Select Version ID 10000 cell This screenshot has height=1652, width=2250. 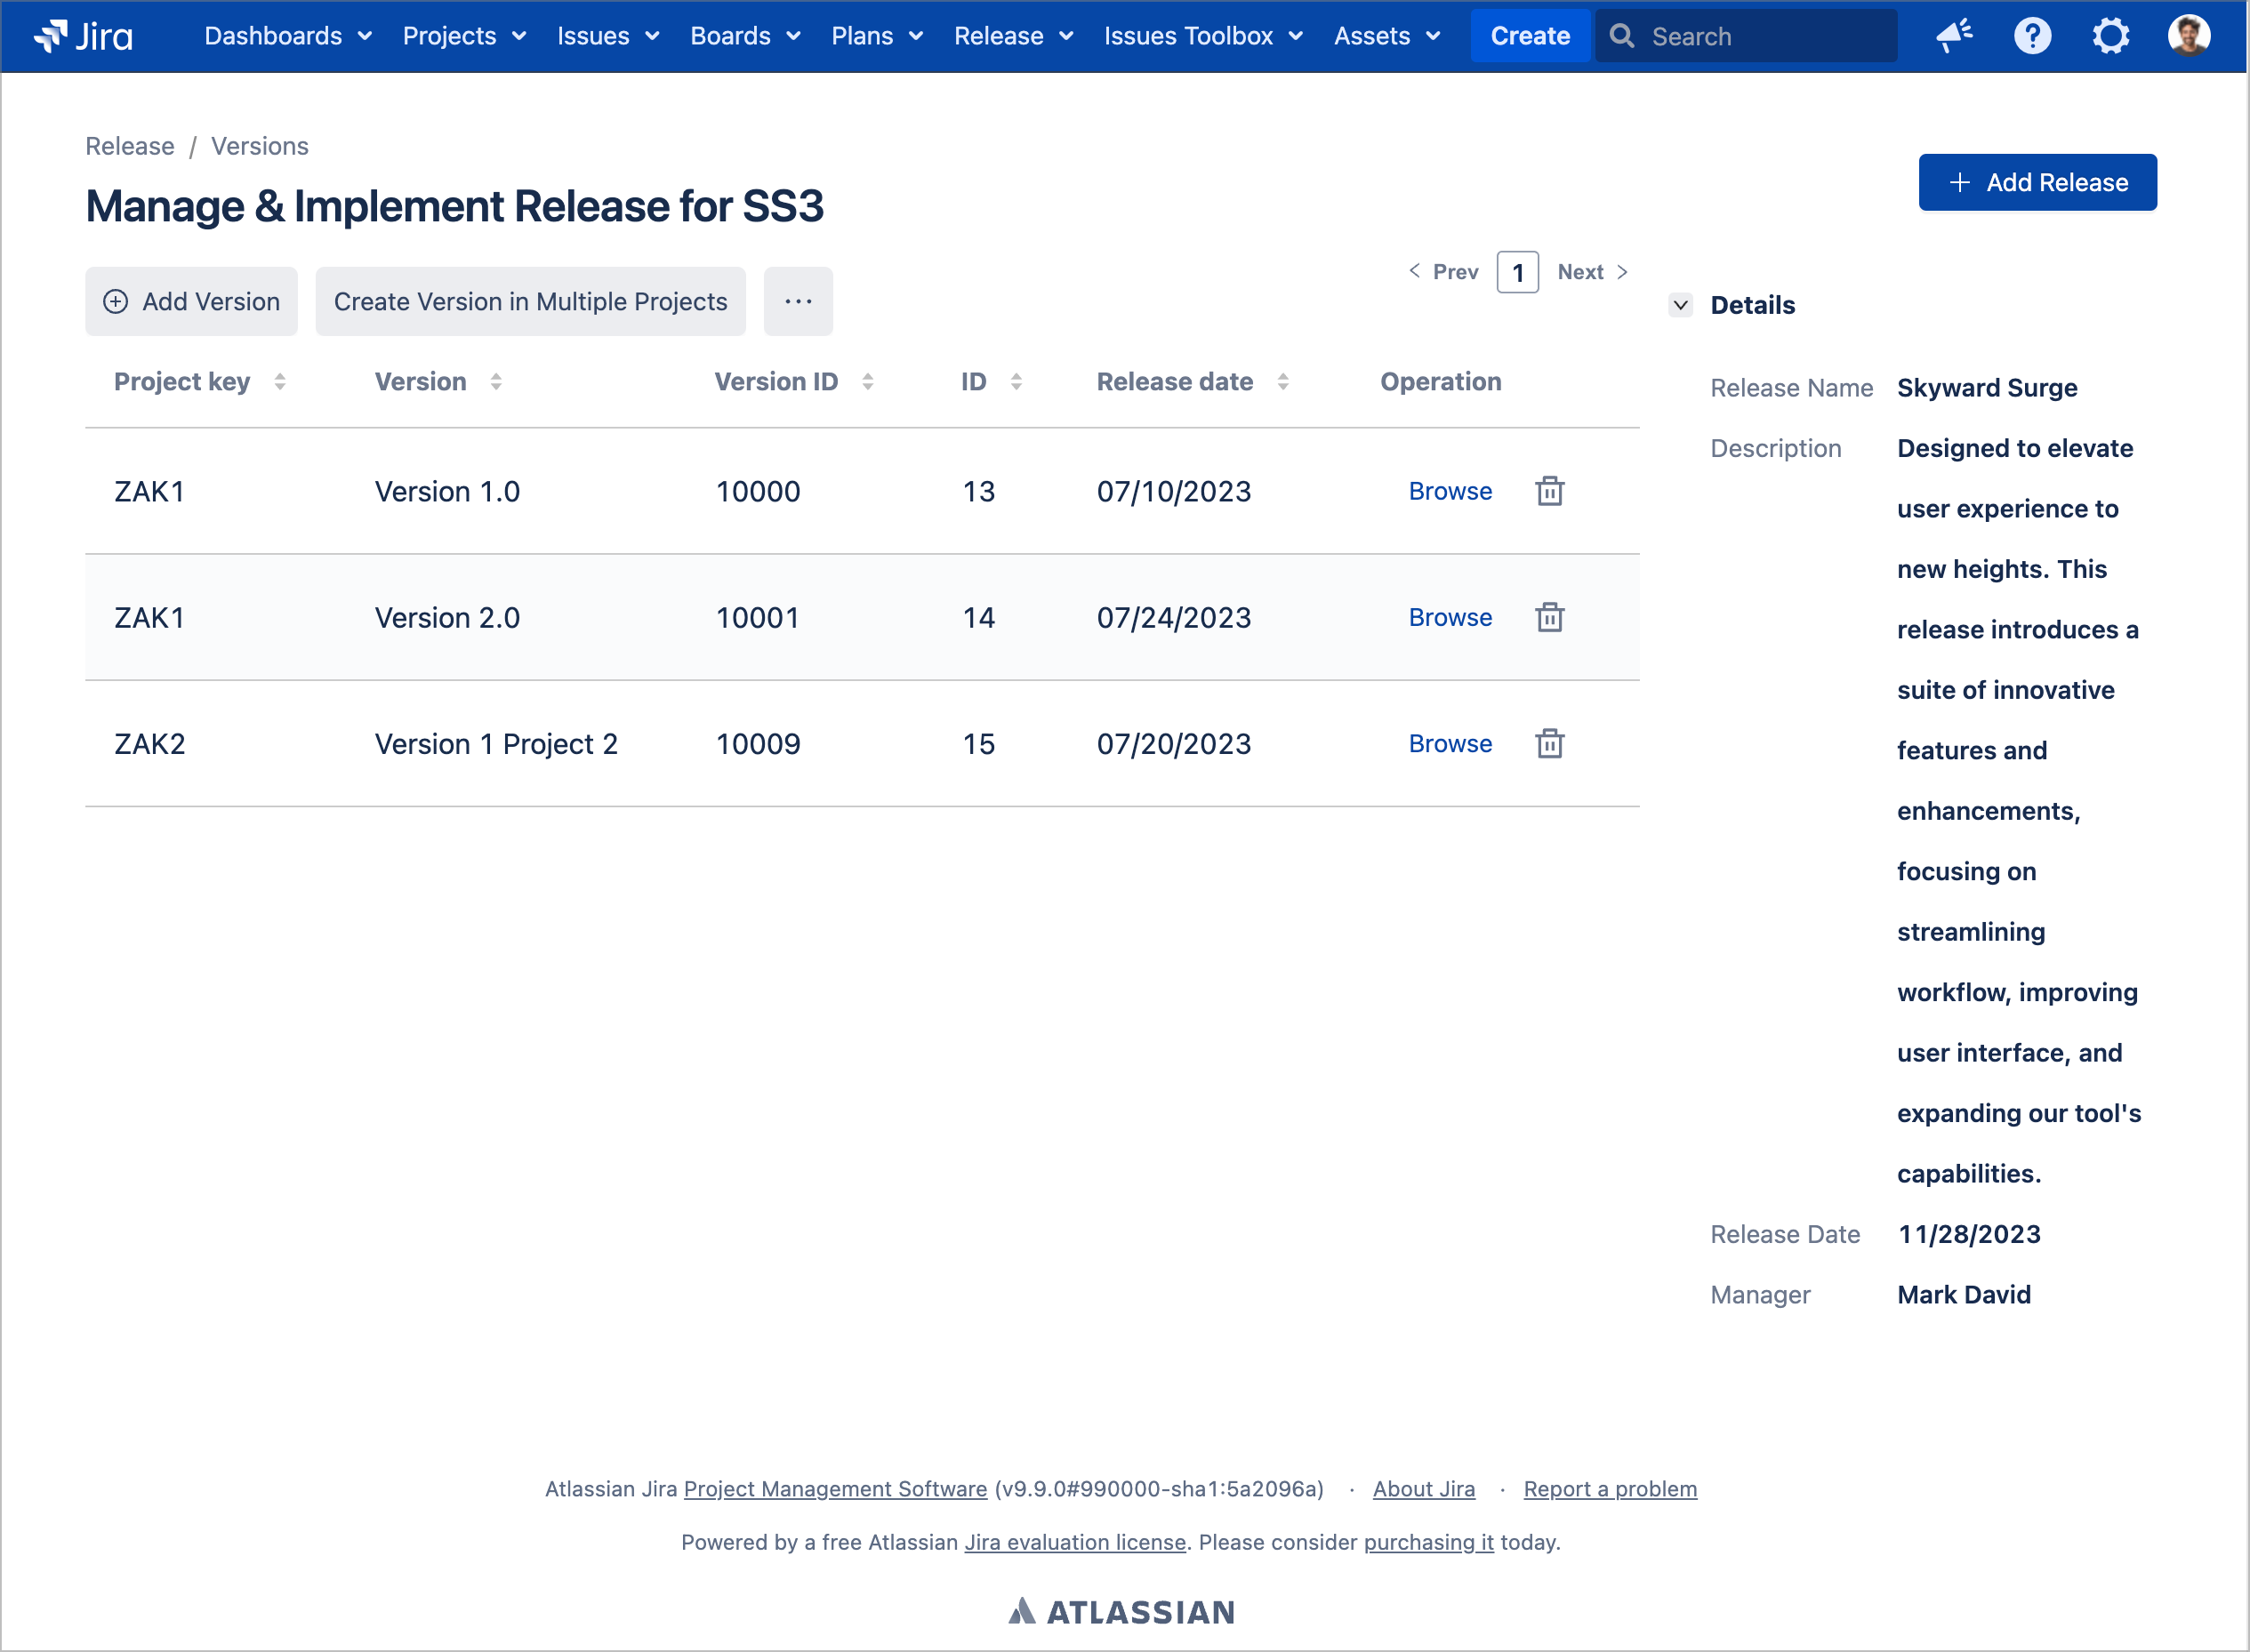click(758, 491)
